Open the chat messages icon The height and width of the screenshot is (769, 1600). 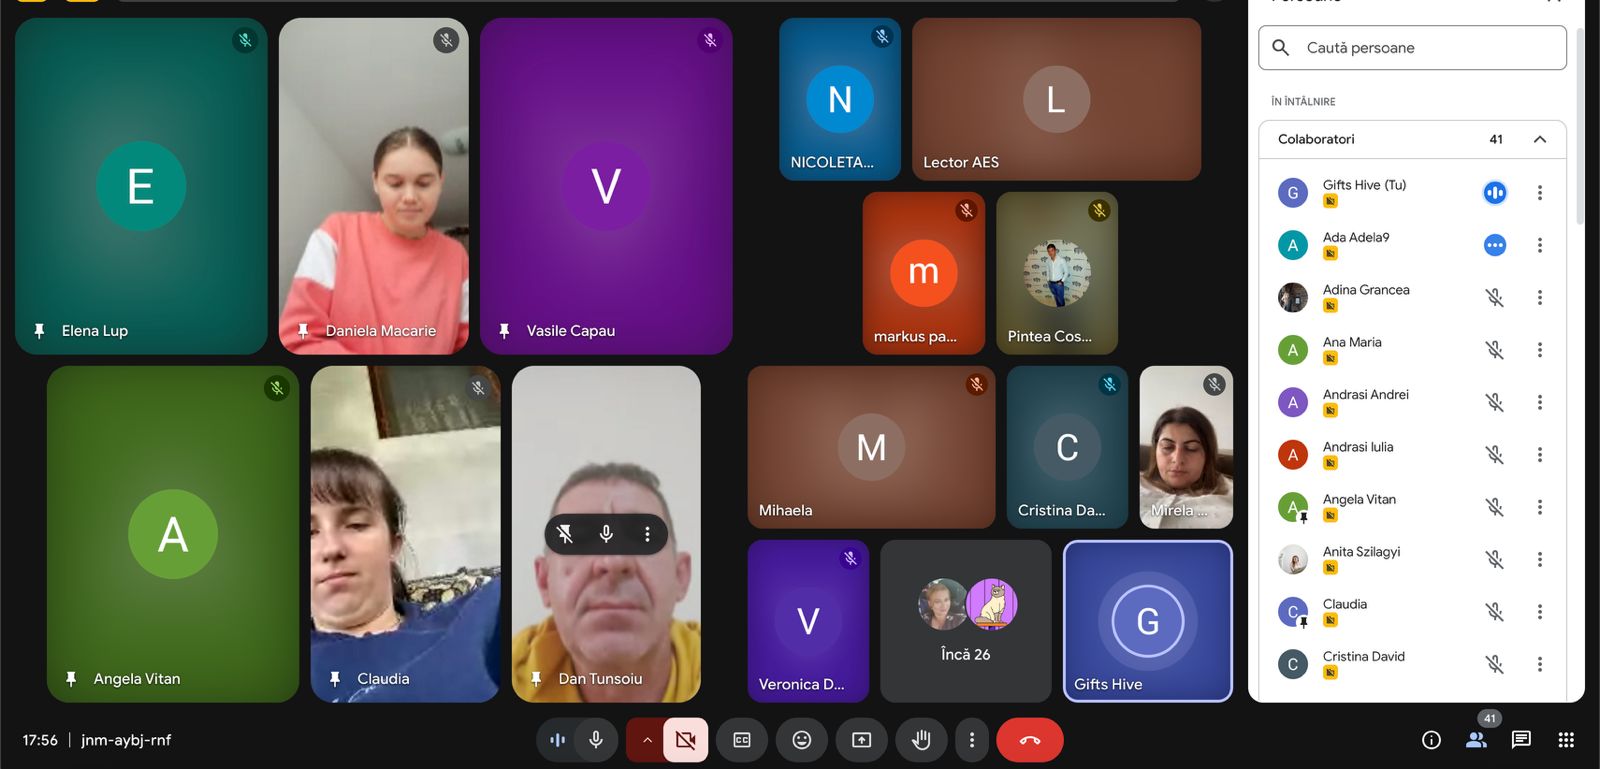click(1520, 740)
